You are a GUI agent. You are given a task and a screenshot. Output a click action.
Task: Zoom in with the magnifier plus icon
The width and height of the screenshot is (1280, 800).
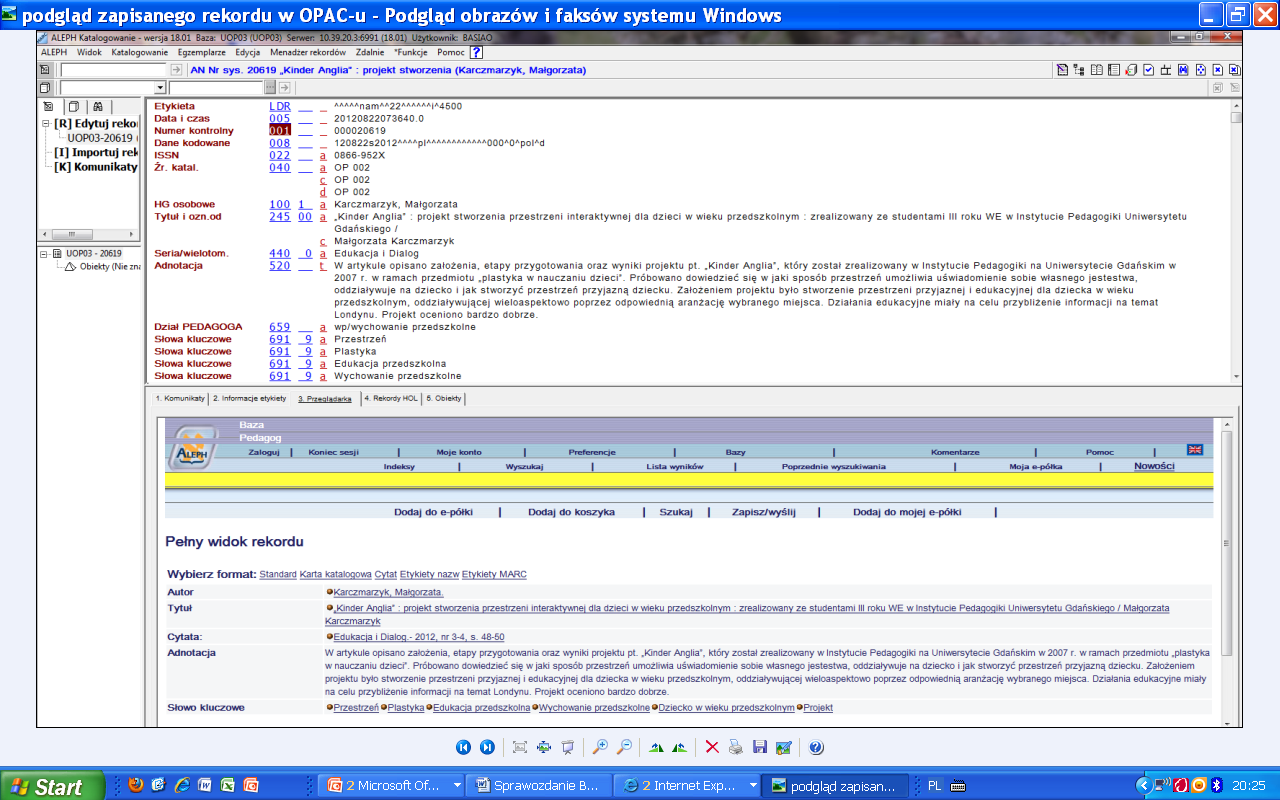pyautogui.click(x=600, y=747)
